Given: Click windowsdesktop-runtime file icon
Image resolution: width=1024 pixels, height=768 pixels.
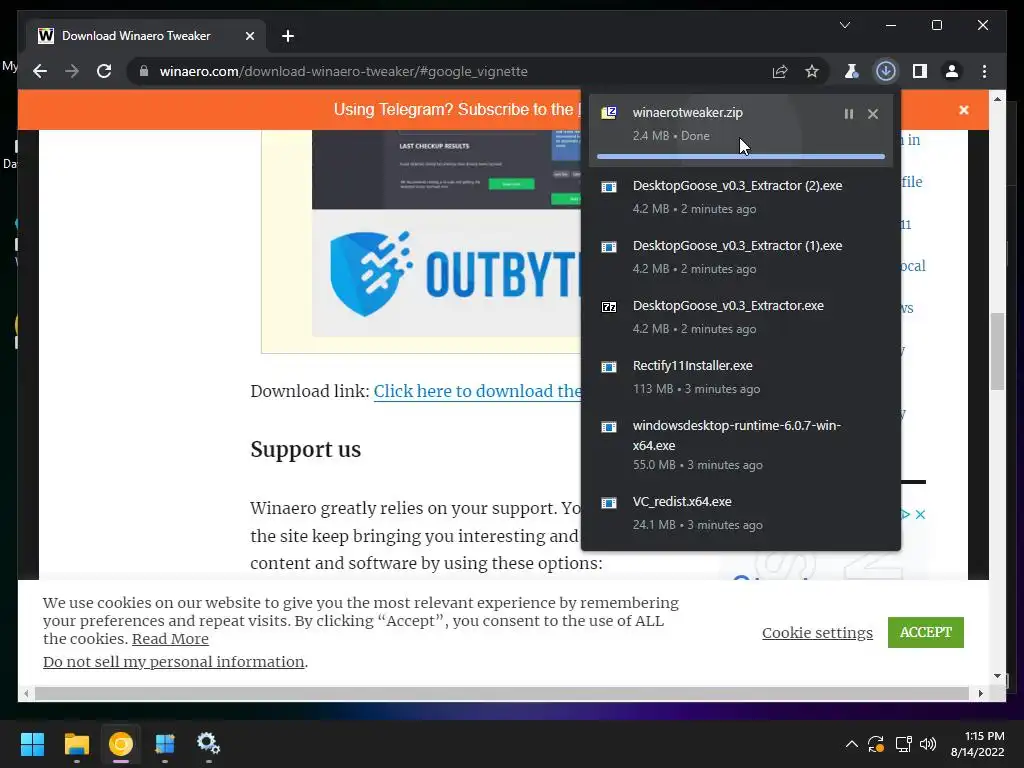Looking at the screenshot, I should click(609, 426).
